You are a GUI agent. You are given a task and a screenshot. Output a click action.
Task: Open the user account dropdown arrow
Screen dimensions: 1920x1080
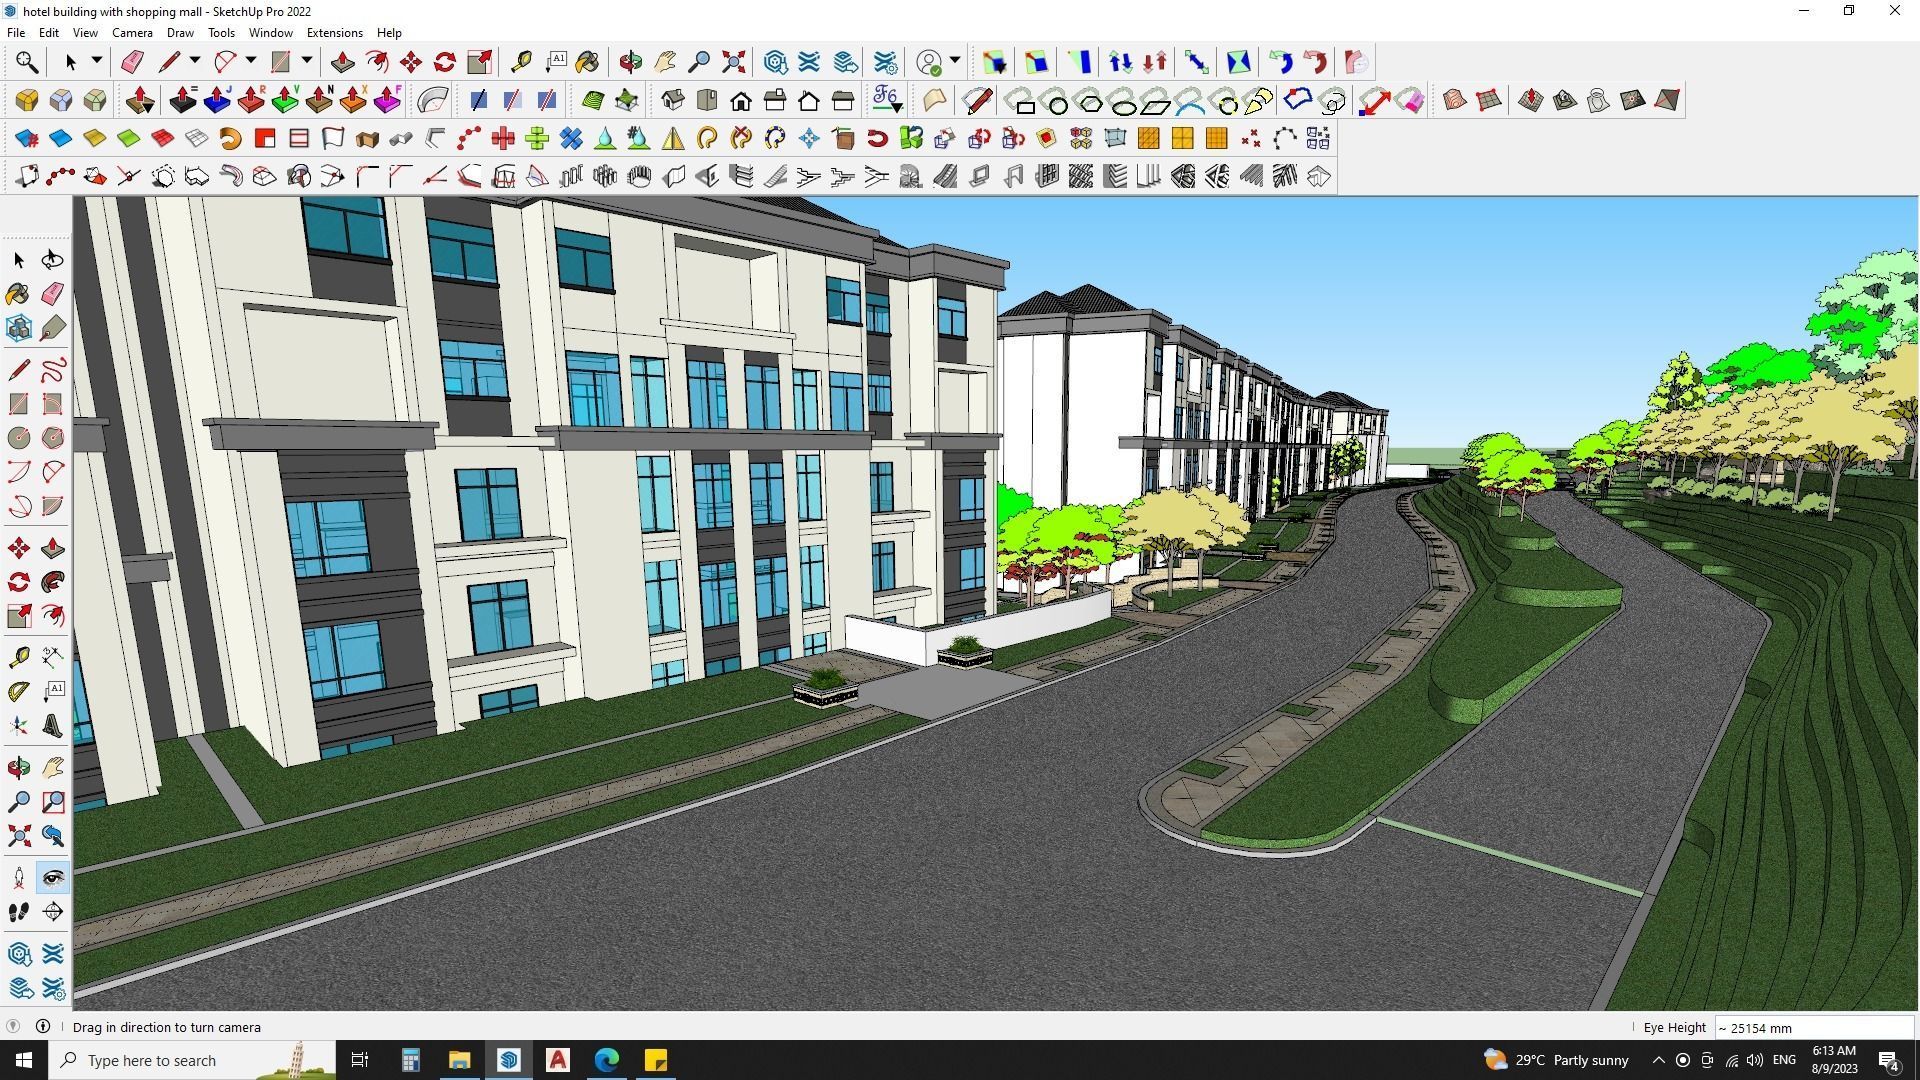click(x=954, y=61)
